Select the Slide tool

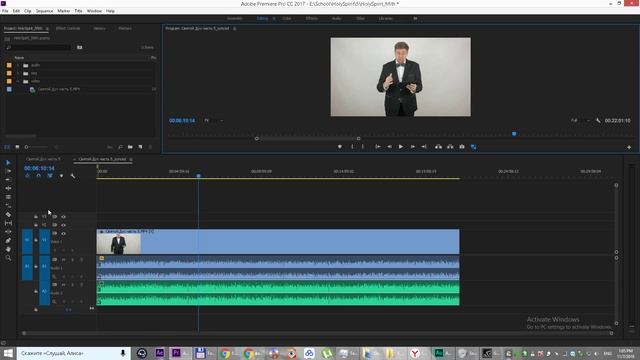tap(8, 231)
